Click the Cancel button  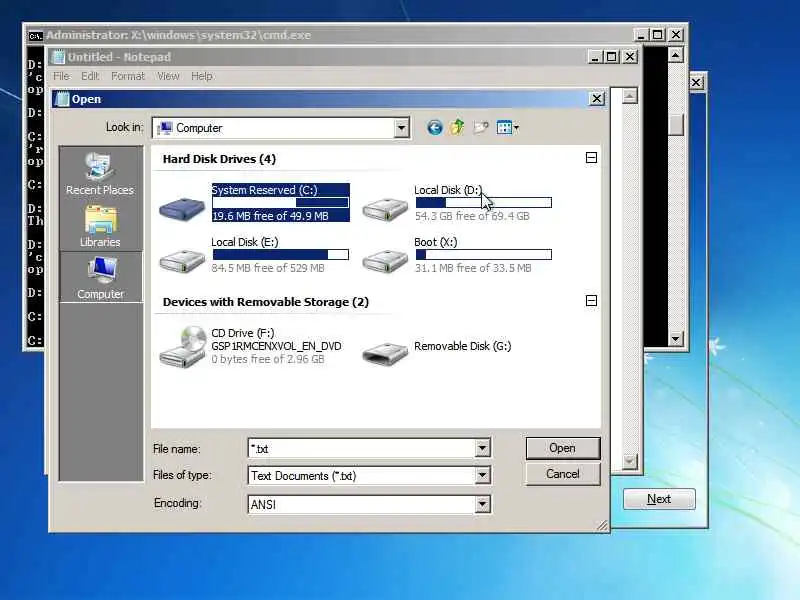coord(563,474)
